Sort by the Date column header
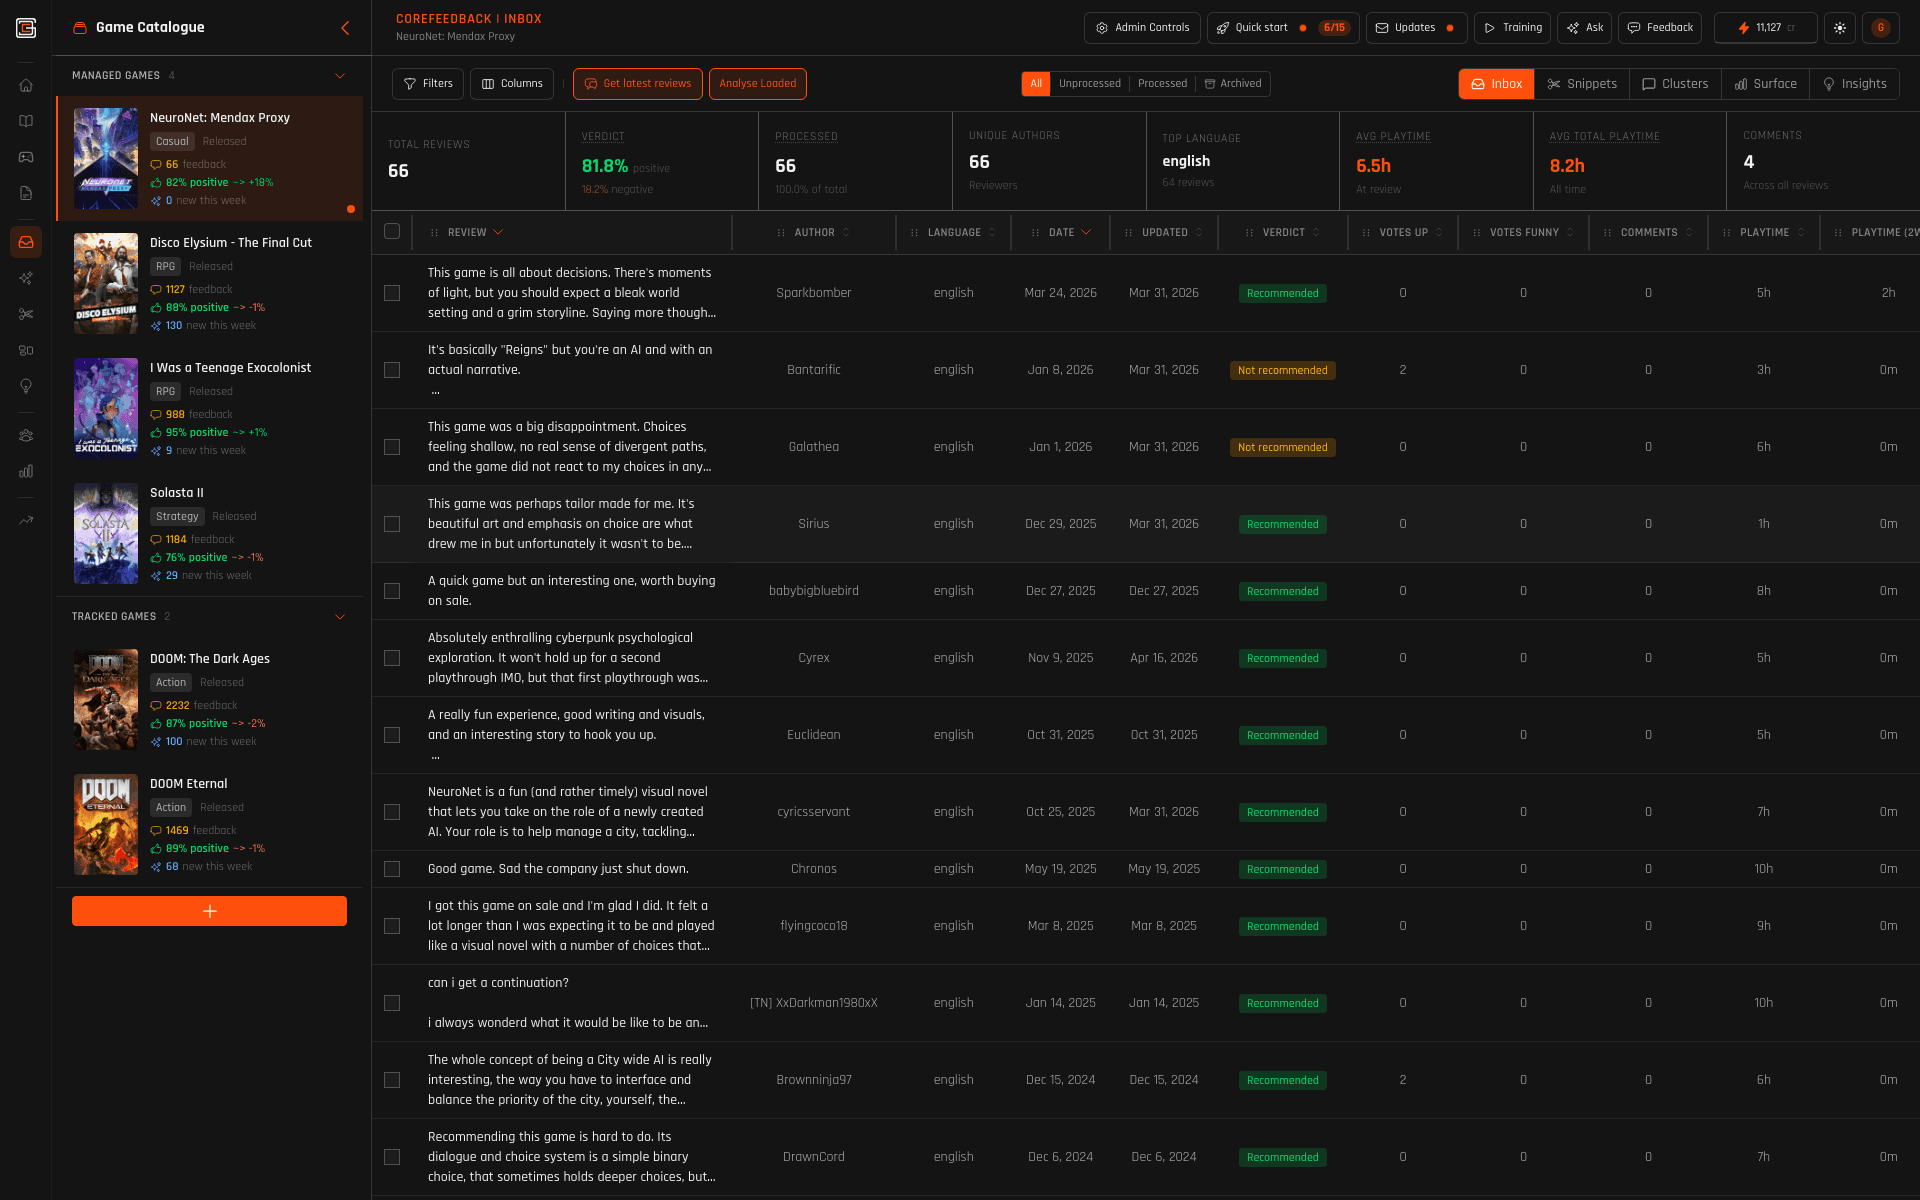The height and width of the screenshot is (1200, 1920). coord(1061,232)
